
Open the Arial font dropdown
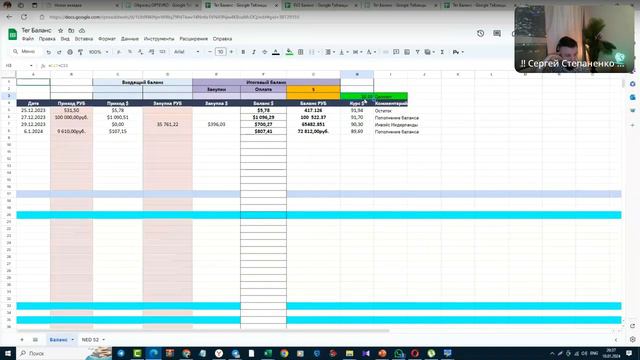(x=187, y=52)
